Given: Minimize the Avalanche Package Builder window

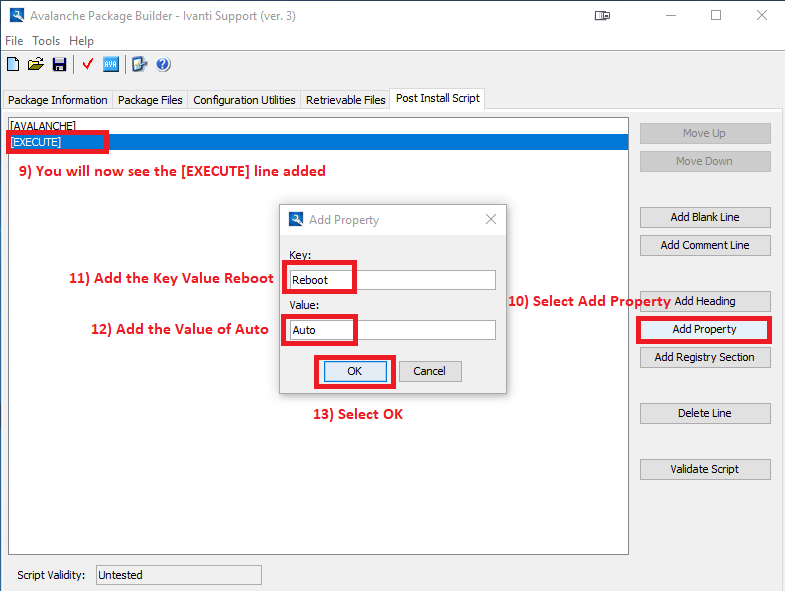Looking at the screenshot, I should pos(671,16).
